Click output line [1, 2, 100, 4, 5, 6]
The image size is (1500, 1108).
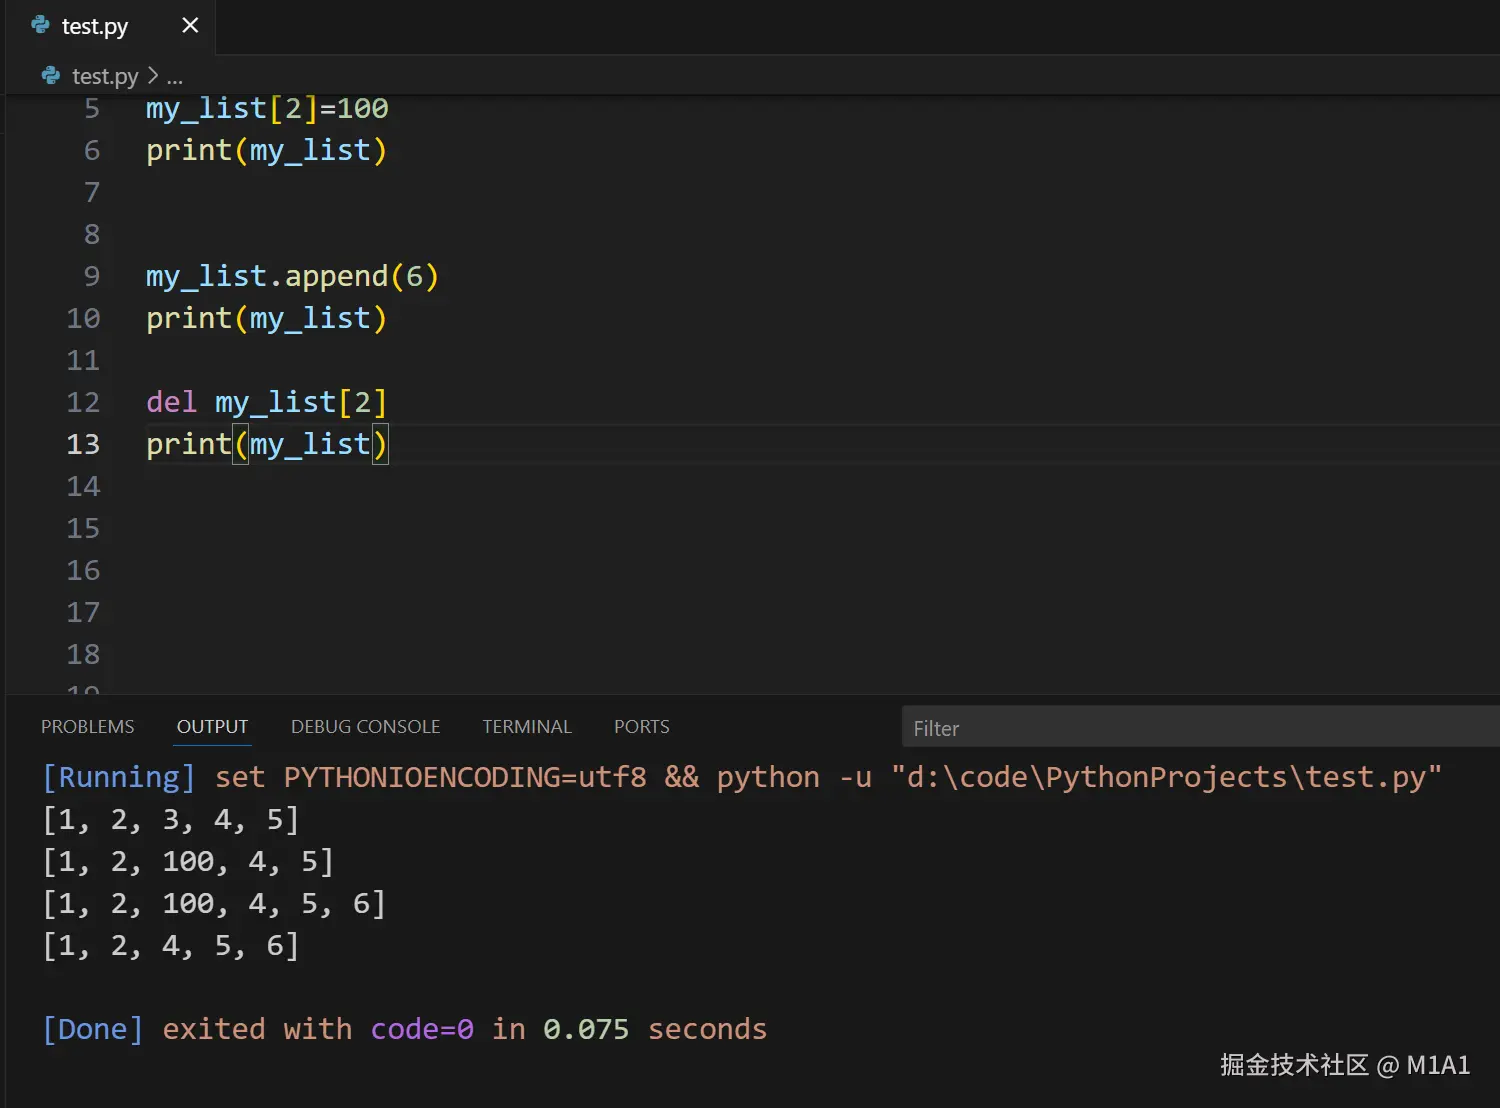214,904
